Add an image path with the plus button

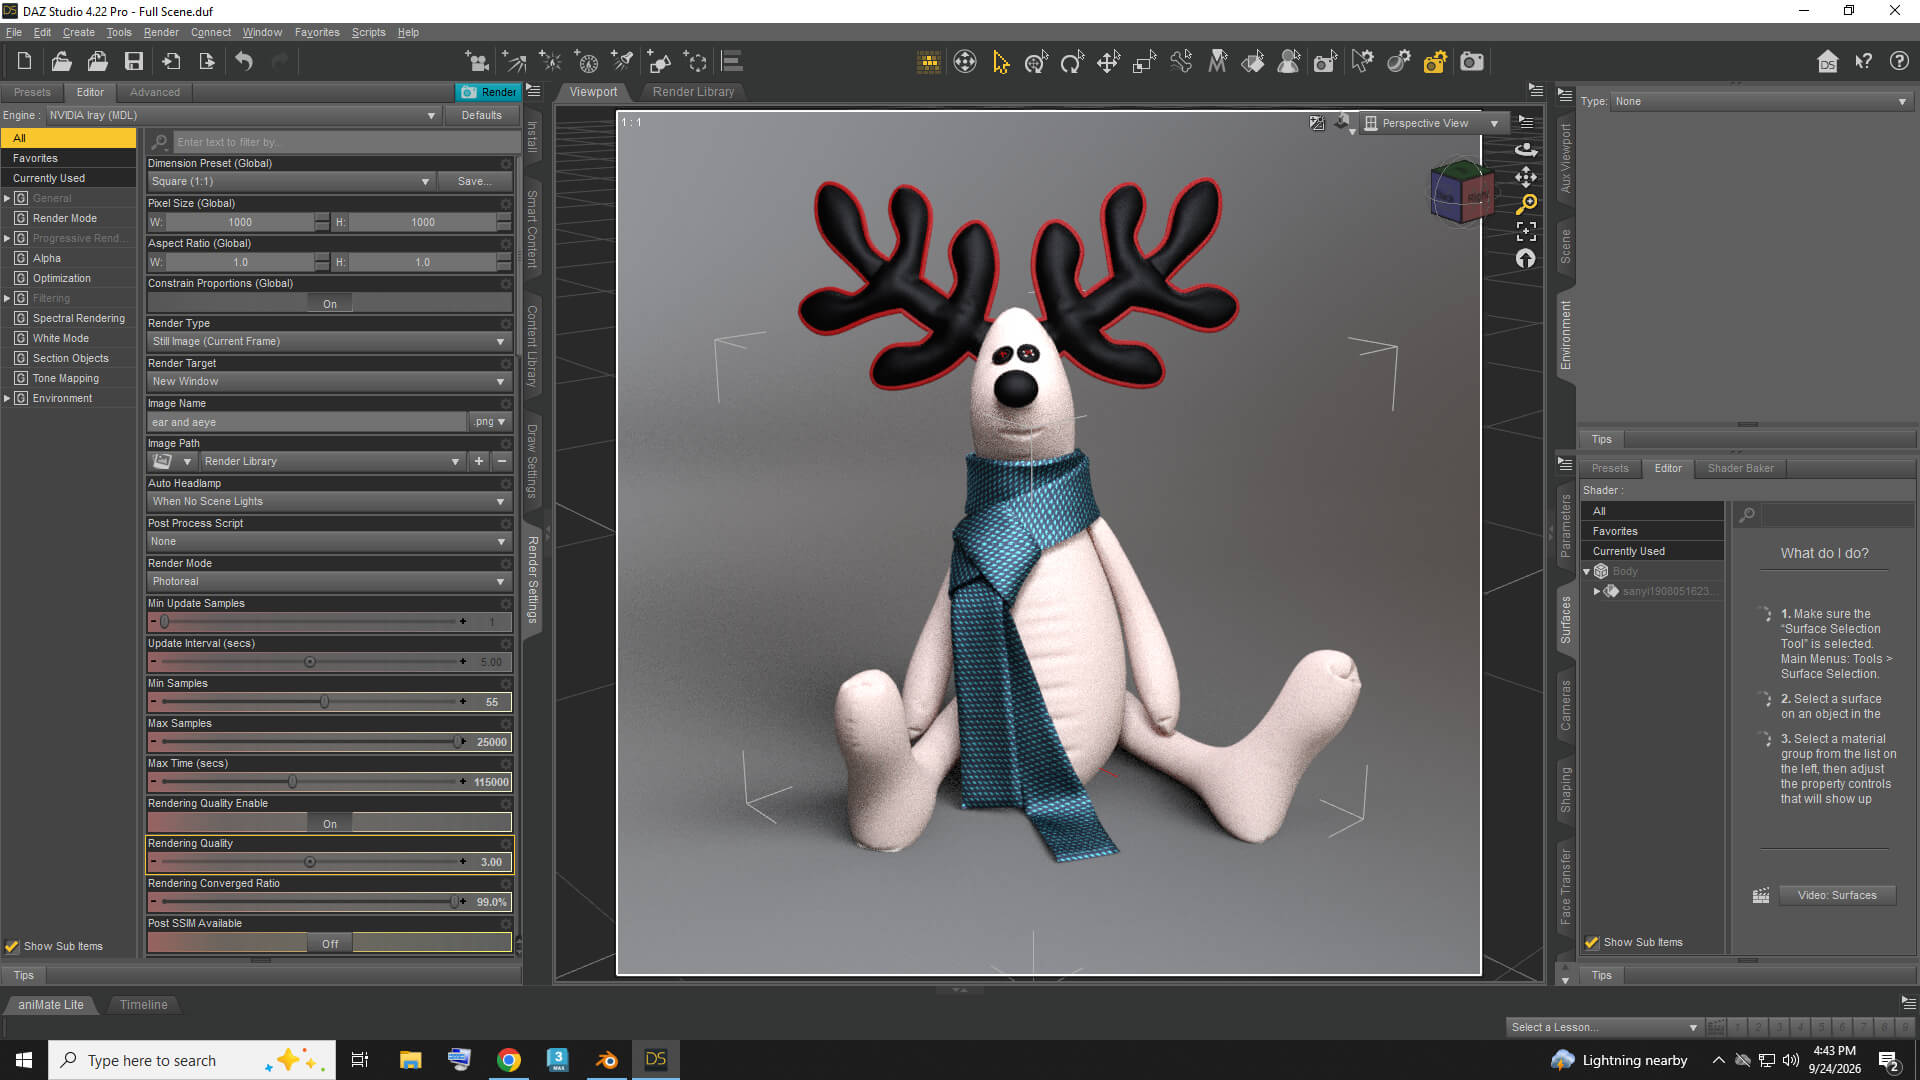(x=479, y=461)
